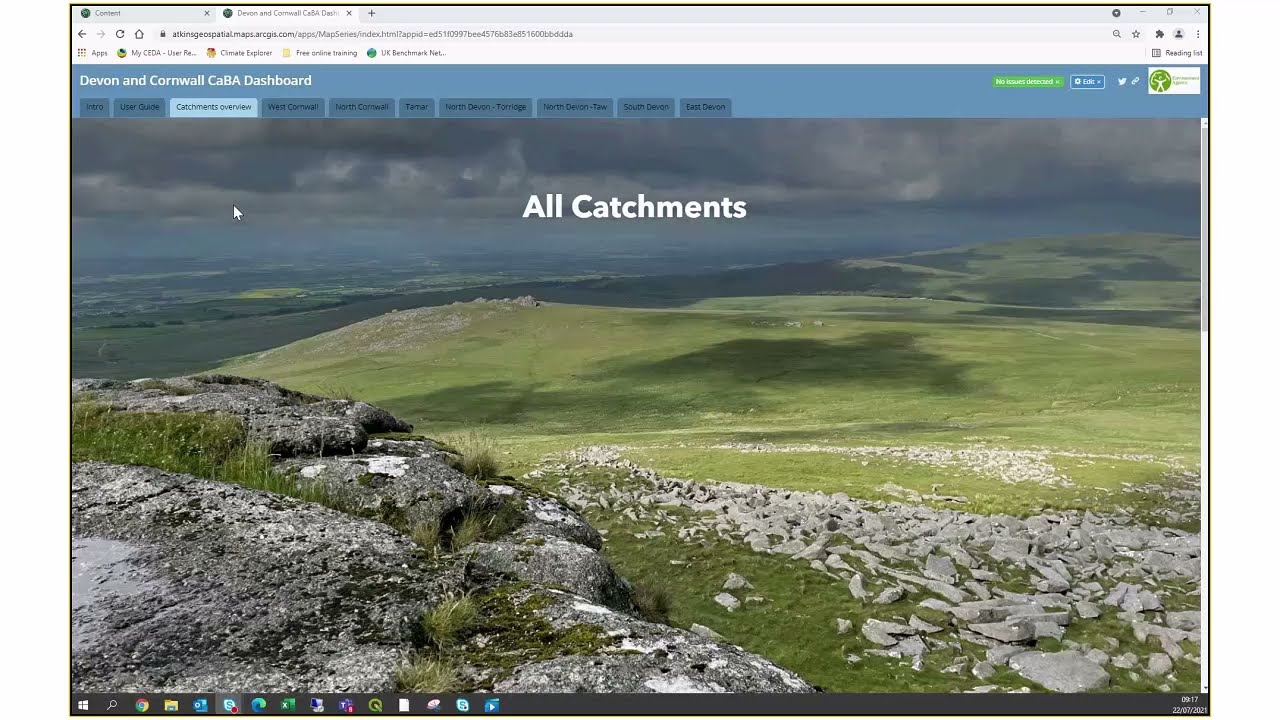Open the Windows Start menu

click(x=83, y=705)
